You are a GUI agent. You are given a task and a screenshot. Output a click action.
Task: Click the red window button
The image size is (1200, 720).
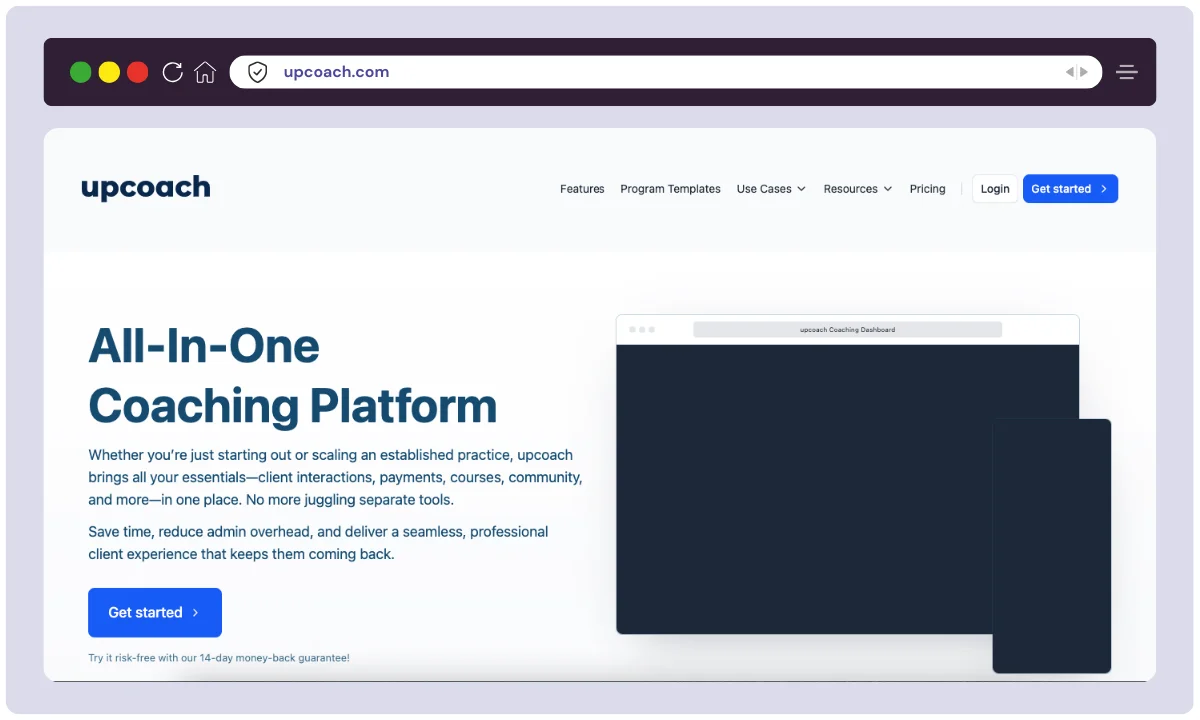(138, 72)
